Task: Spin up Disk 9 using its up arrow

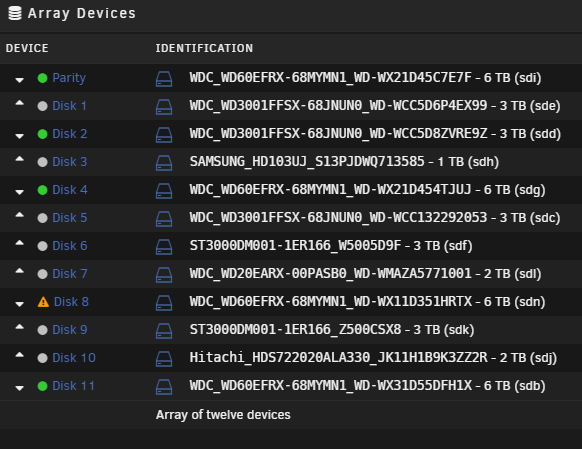Action: 20,328
